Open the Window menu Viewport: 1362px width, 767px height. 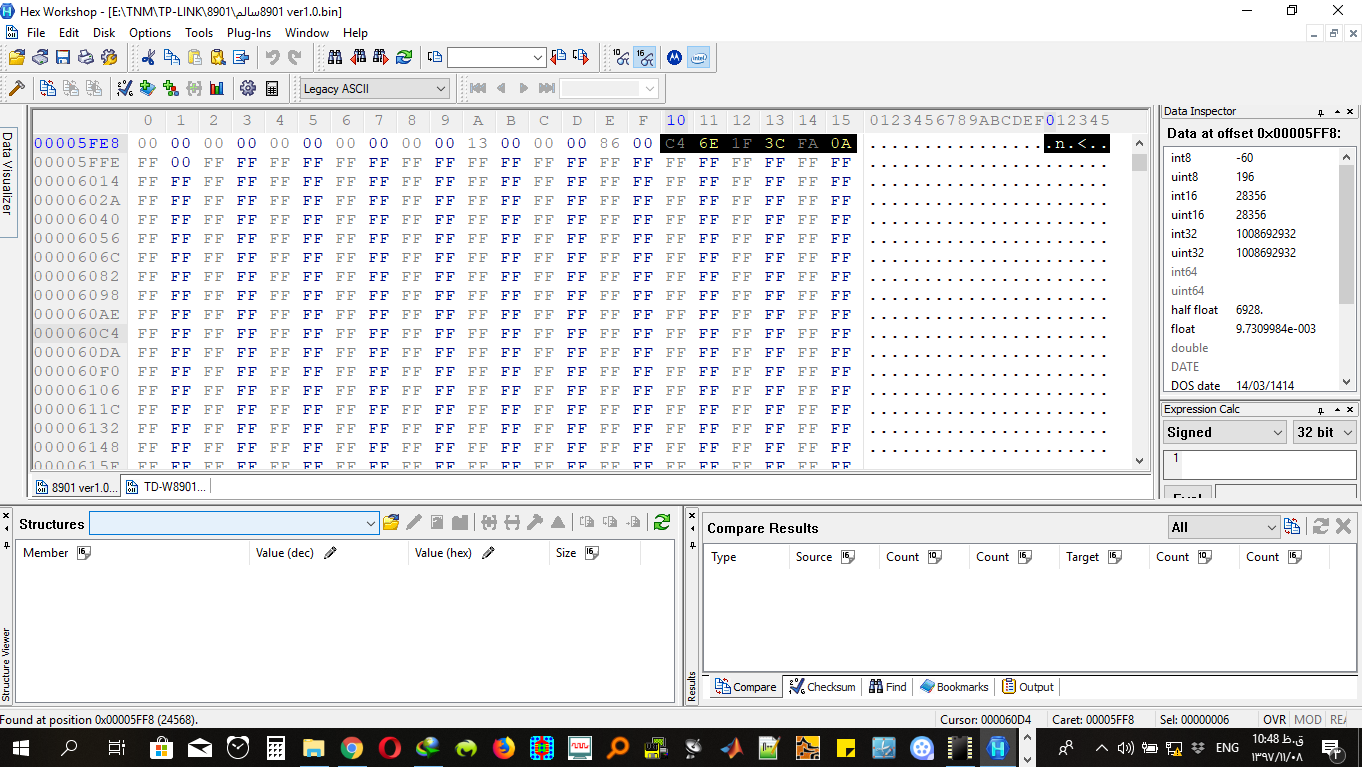[307, 32]
